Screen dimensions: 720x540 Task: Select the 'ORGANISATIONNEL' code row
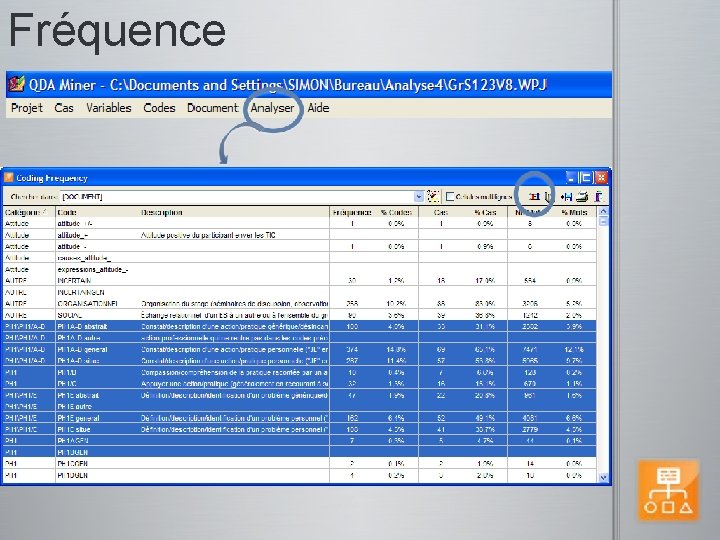pos(299,304)
